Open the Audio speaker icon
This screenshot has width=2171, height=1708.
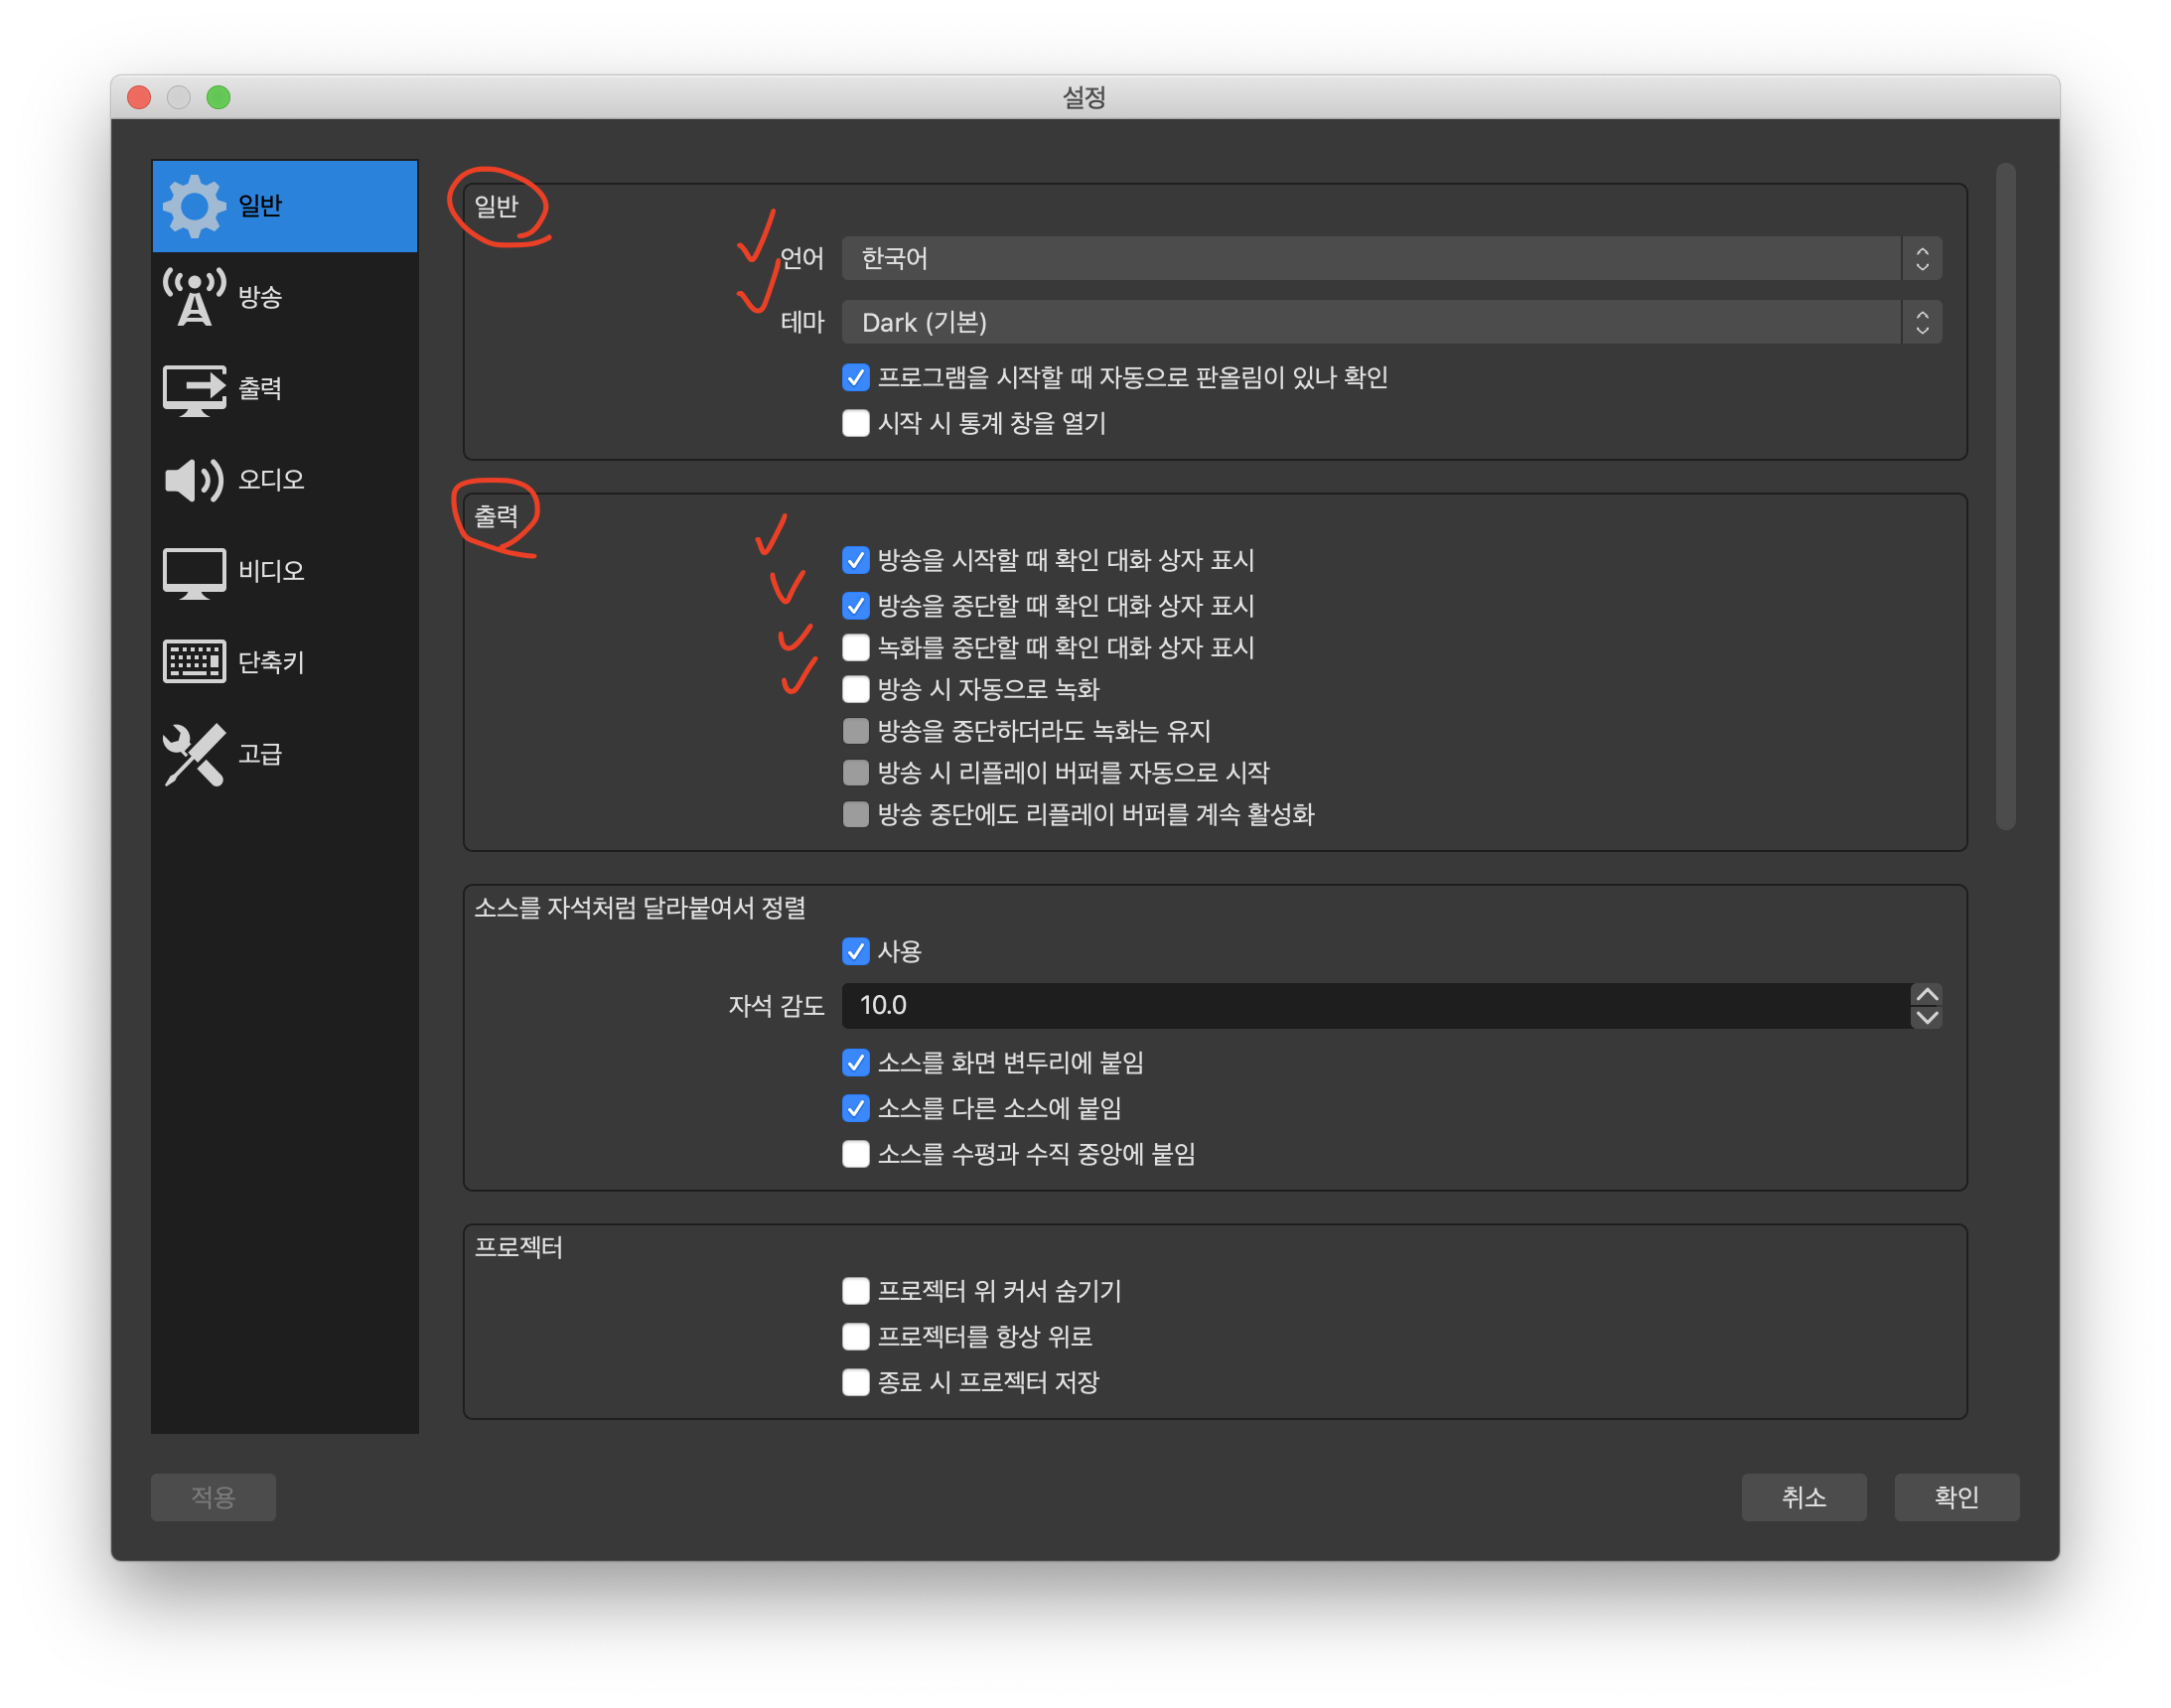pos(194,480)
